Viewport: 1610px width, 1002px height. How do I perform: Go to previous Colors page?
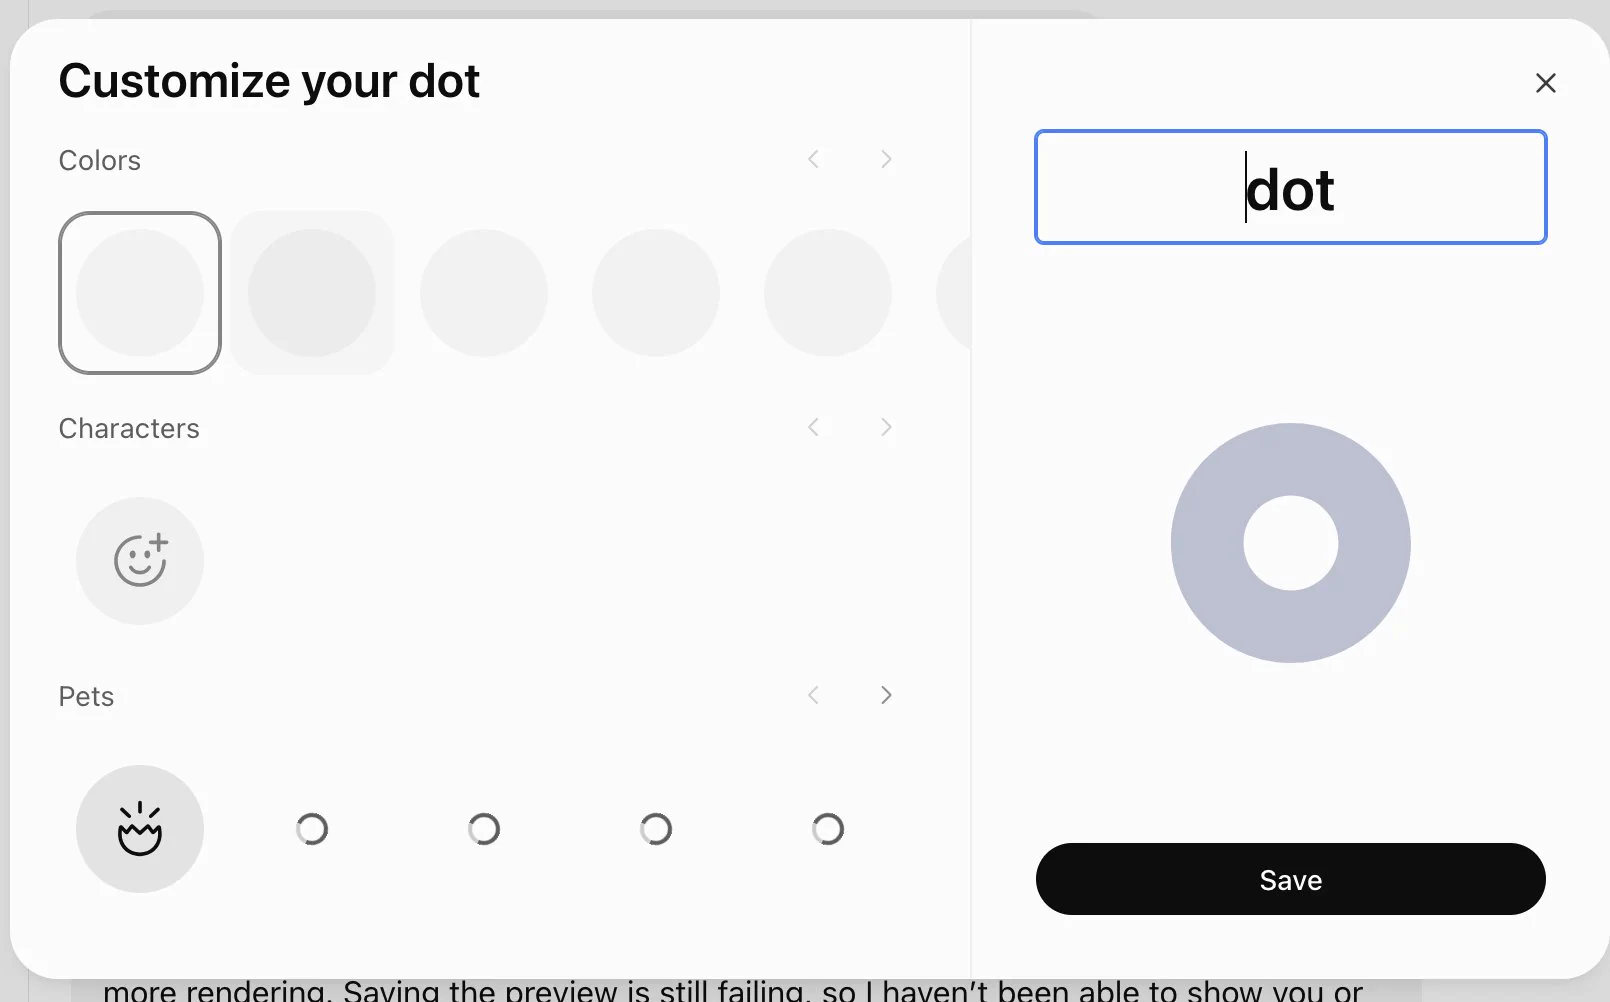click(814, 159)
